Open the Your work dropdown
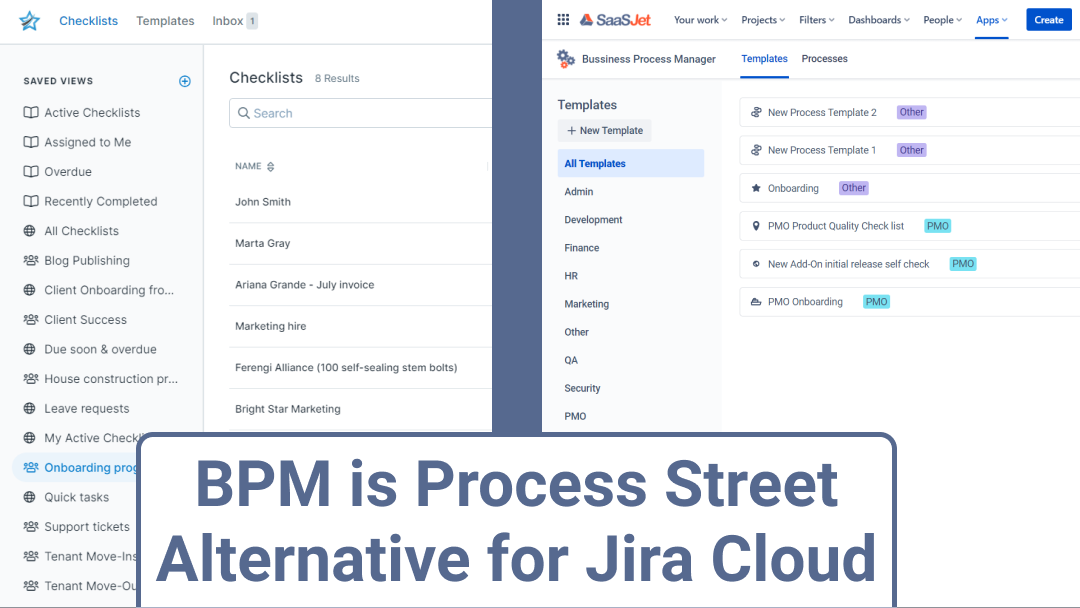 tap(700, 20)
